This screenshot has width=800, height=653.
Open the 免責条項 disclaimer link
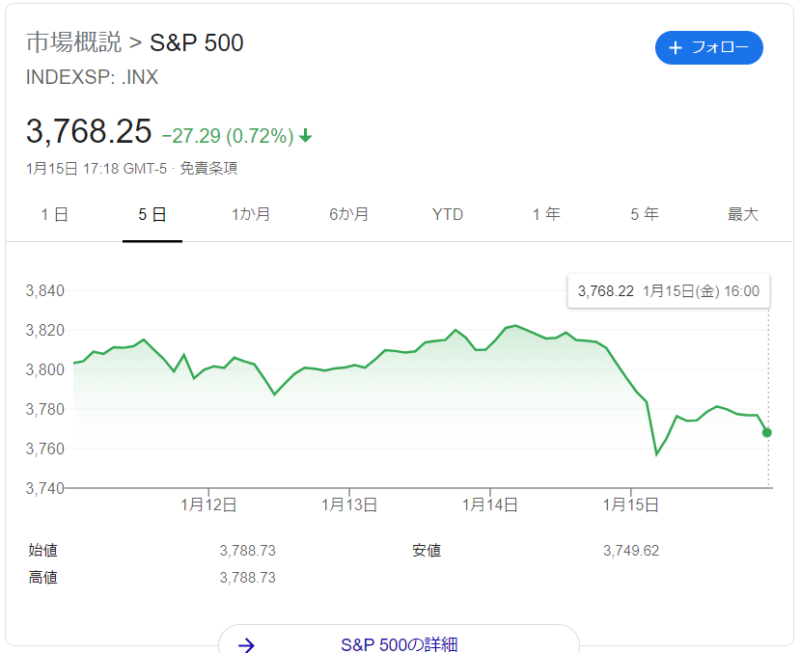tap(209, 169)
